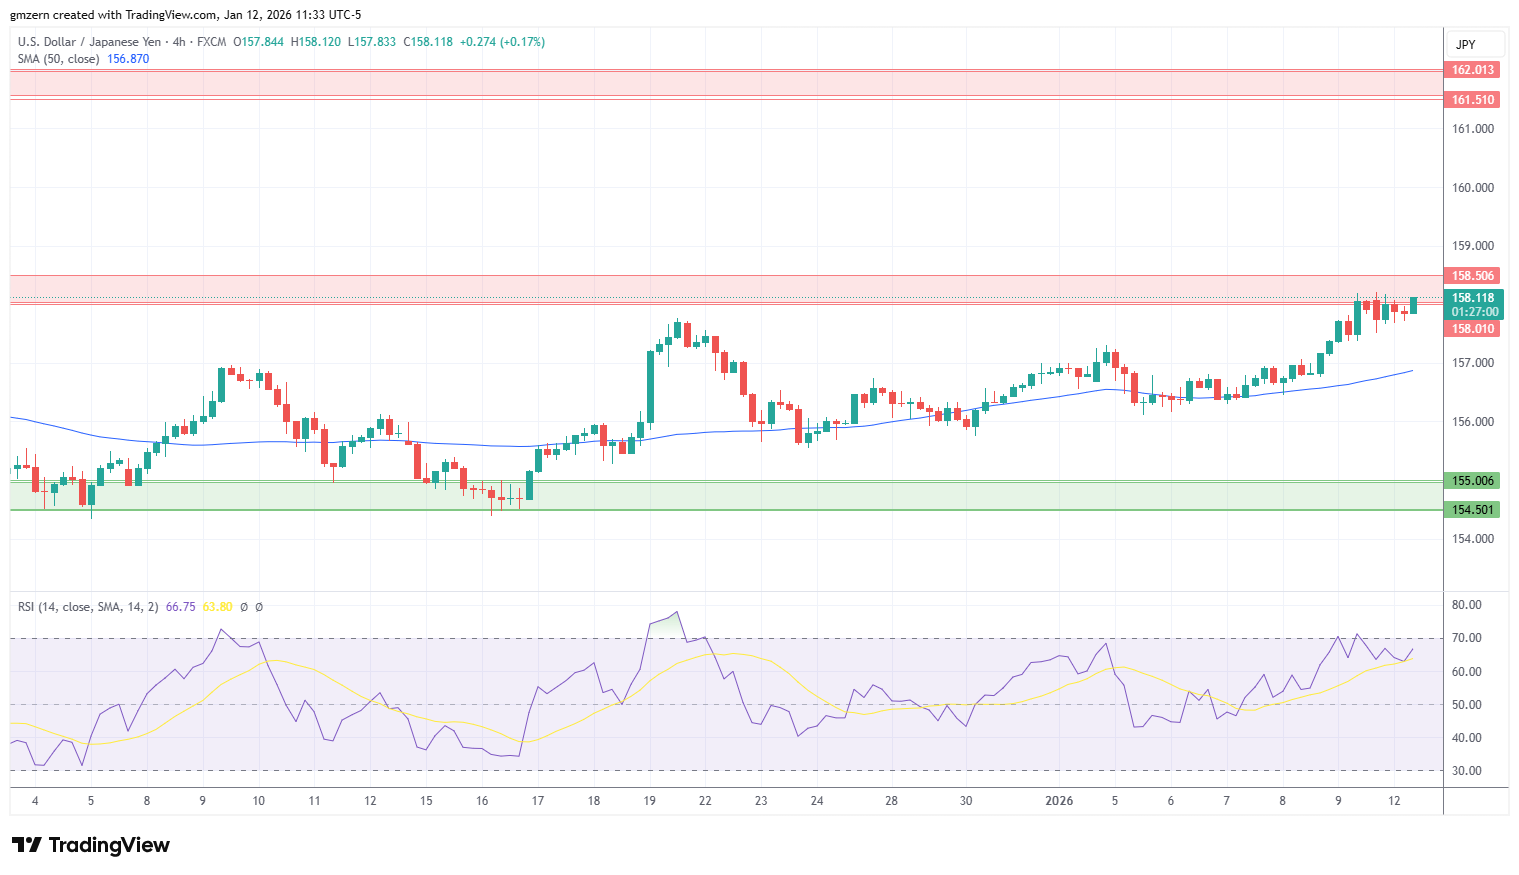This screenshot has height=875, width=1519.
Task: Click the RSI value 66.75
Action: click(180, 607)
